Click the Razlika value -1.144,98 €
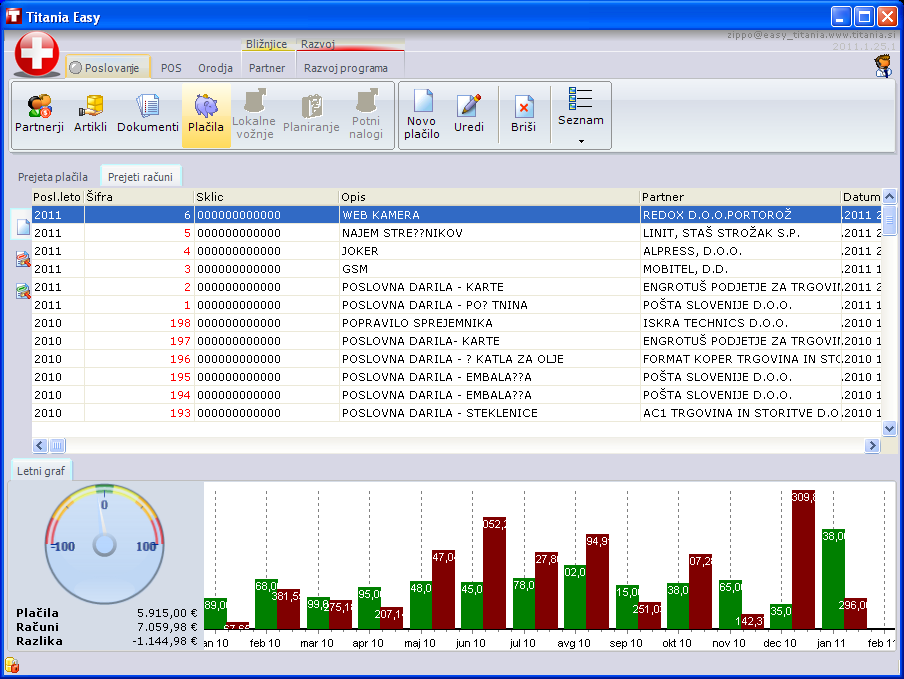This screenshot has height=679, width=904. coord(165,641)
